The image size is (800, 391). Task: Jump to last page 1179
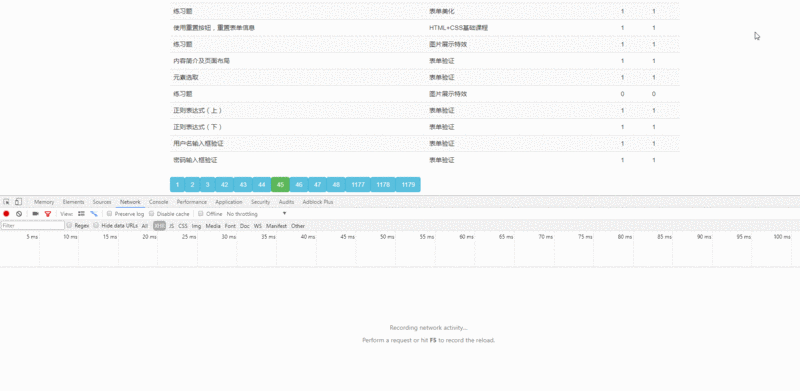pos(408,185)
